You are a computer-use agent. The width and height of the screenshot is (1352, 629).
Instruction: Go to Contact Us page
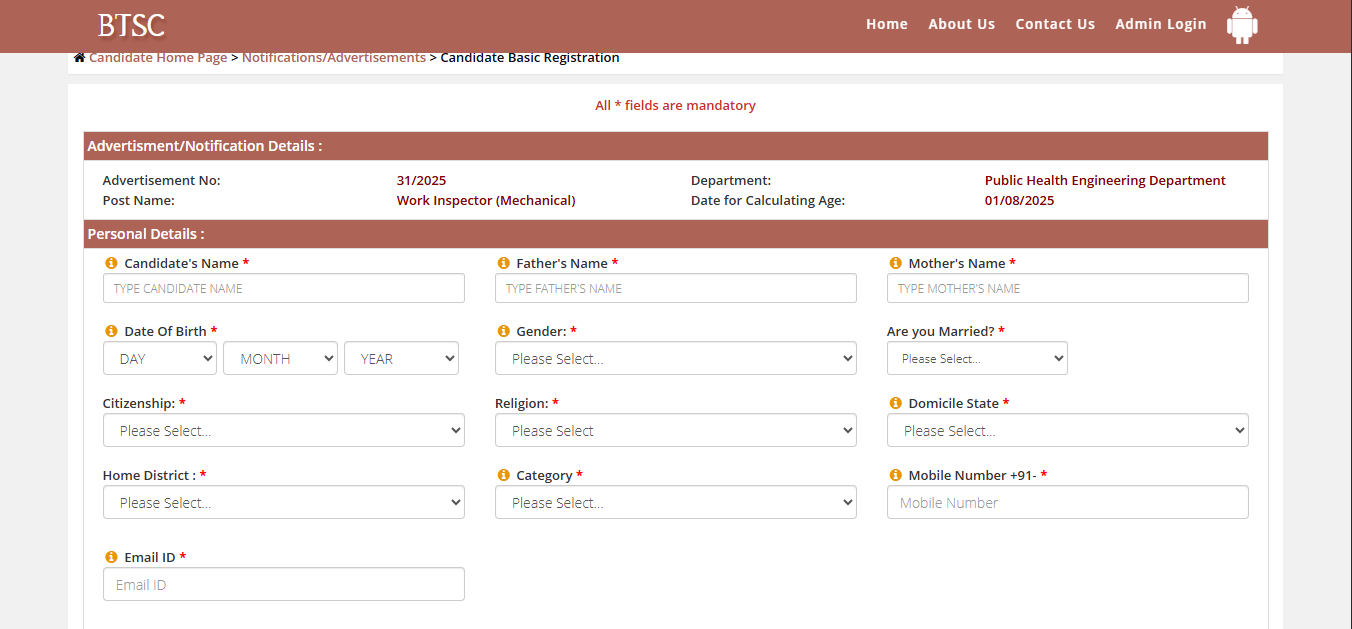(x=1055, y=24)
